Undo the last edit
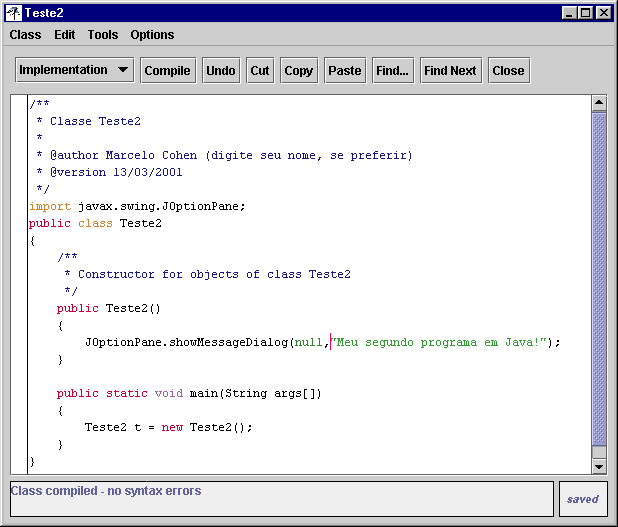 tap(221, 71)
